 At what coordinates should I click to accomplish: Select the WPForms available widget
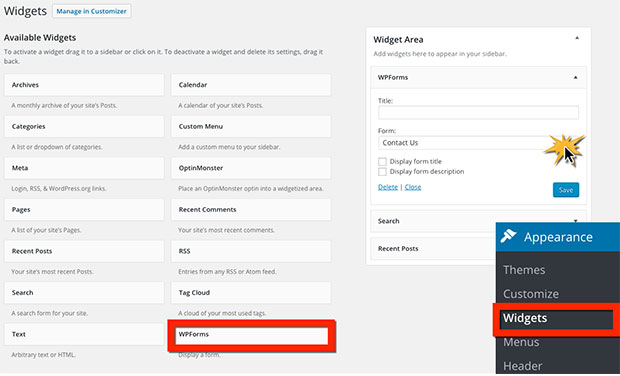pyautogui.click(x=251, y=334)
